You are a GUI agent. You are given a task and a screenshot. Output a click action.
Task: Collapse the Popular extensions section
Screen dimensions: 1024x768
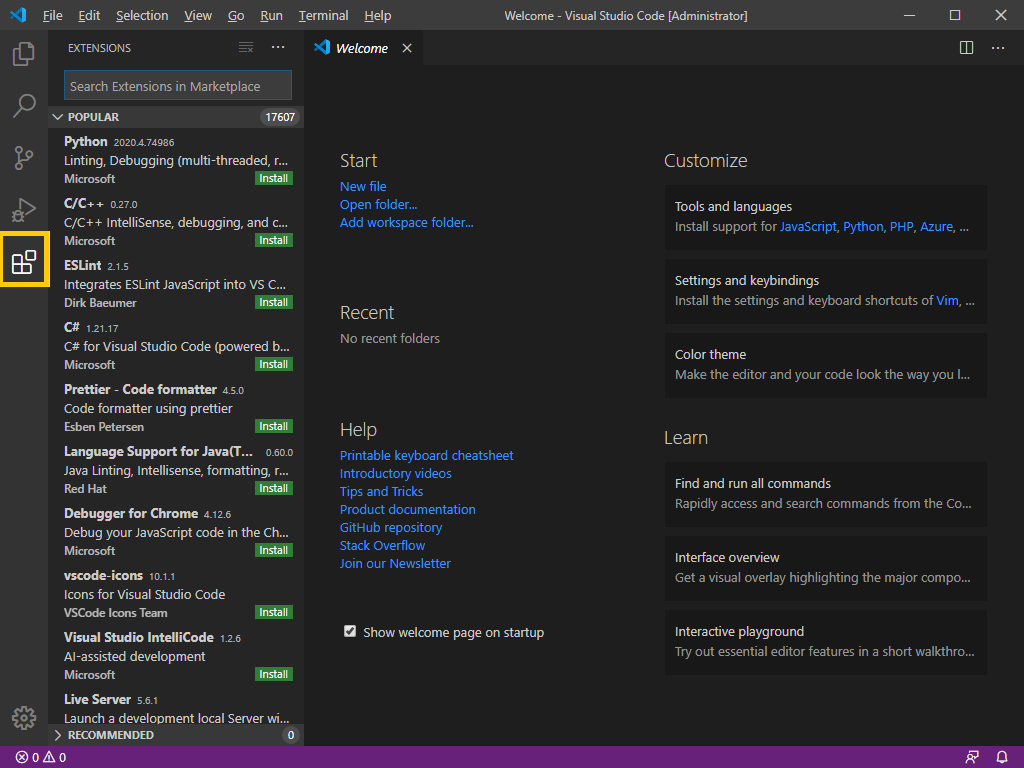(x=176, y=117)
